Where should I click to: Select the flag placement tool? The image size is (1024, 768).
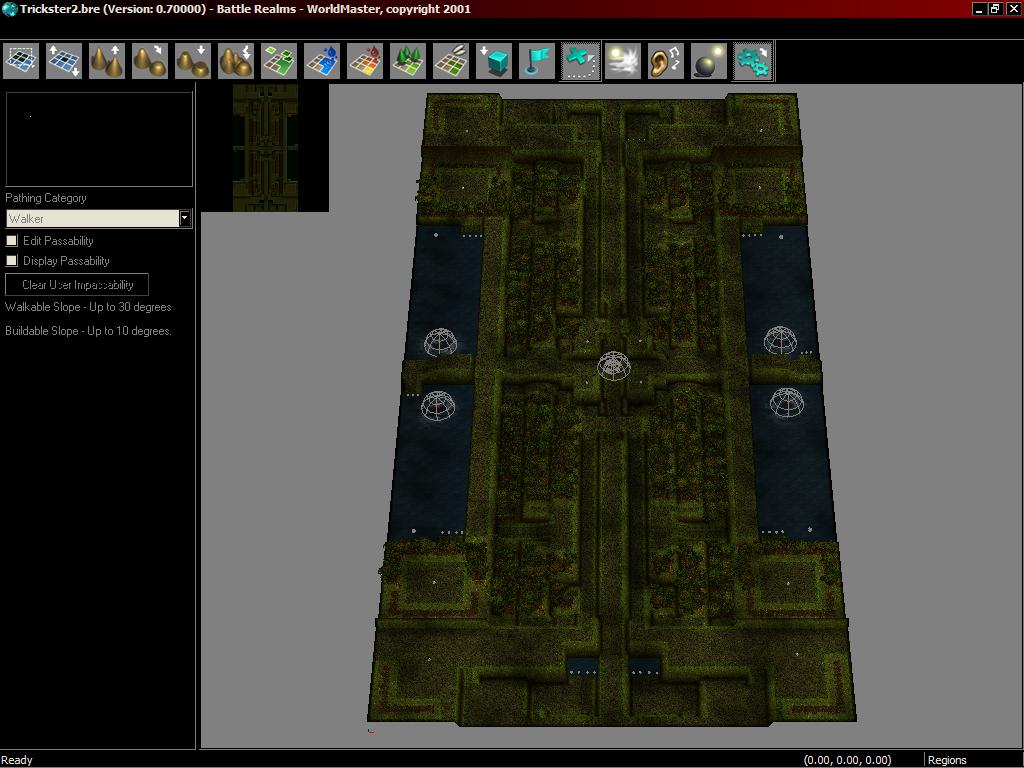537,61
